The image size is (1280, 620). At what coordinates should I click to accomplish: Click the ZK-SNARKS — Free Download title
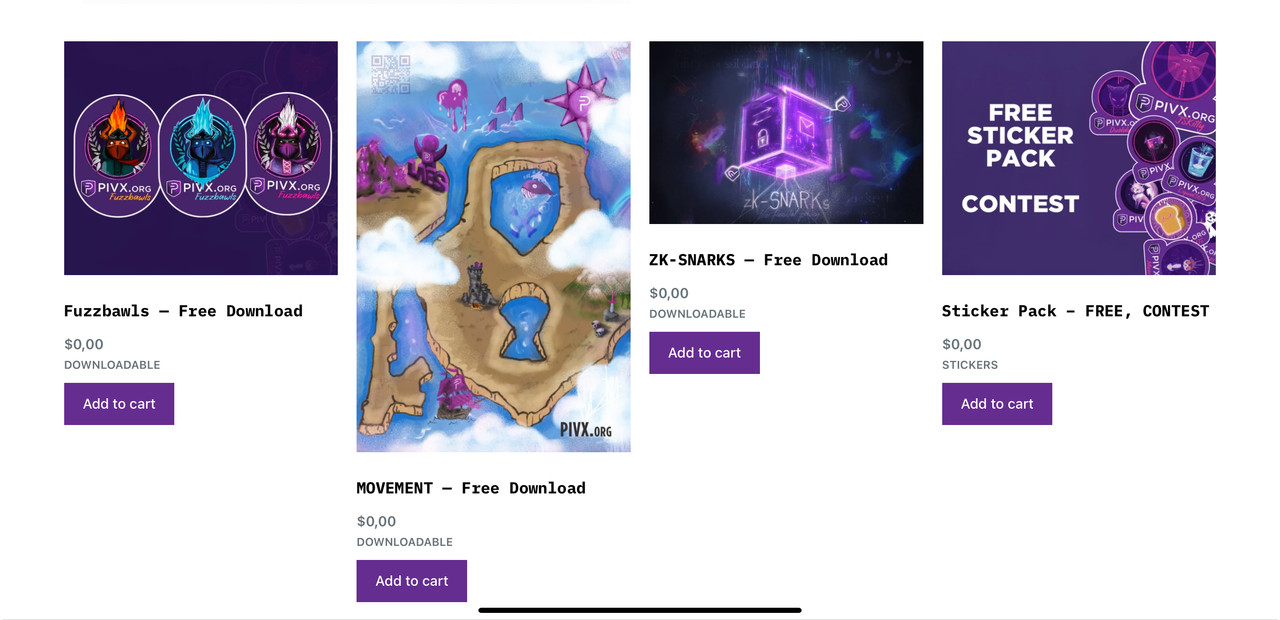pyautogui.click(x=768, y=260)
